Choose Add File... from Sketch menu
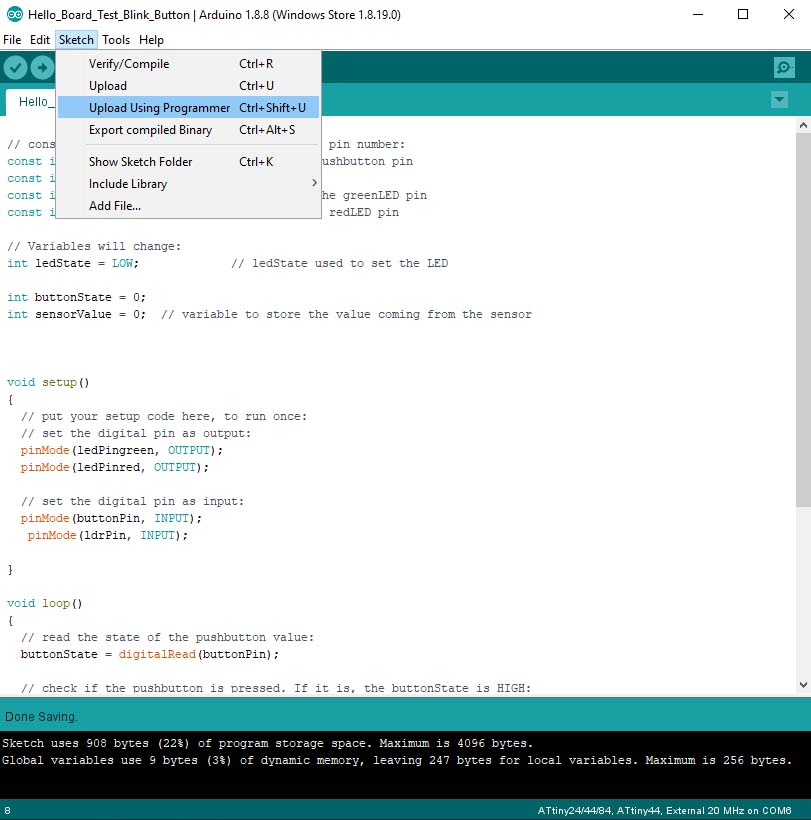 pyautogui.click(x=188, y=206)
